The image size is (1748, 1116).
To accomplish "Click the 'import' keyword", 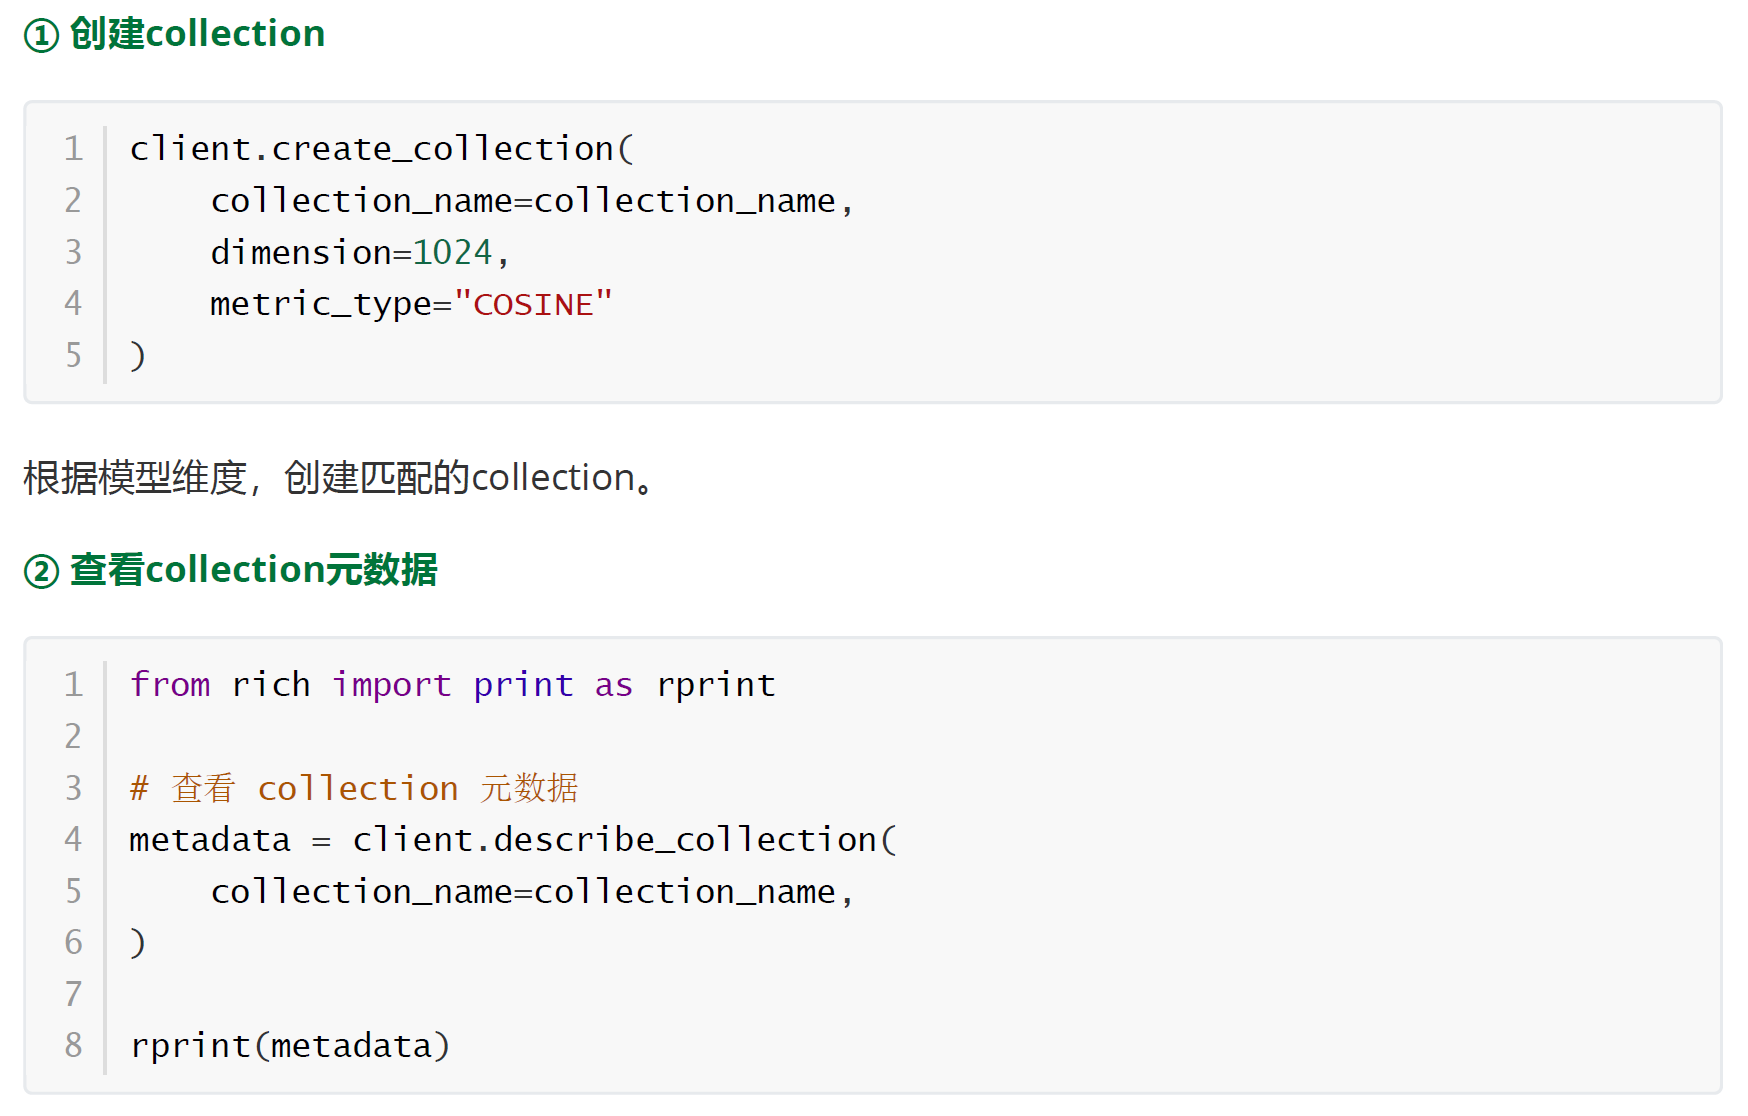I will [392, 685].
